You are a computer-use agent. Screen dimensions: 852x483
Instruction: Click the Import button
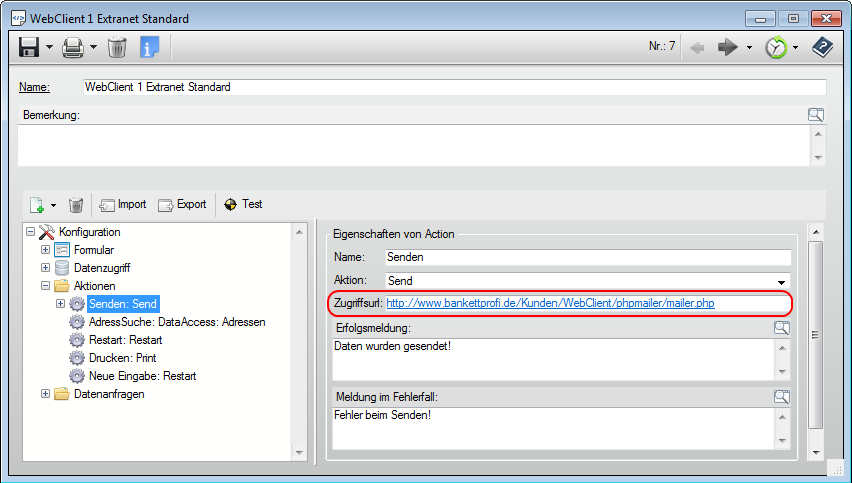click(x=123, y=204)
